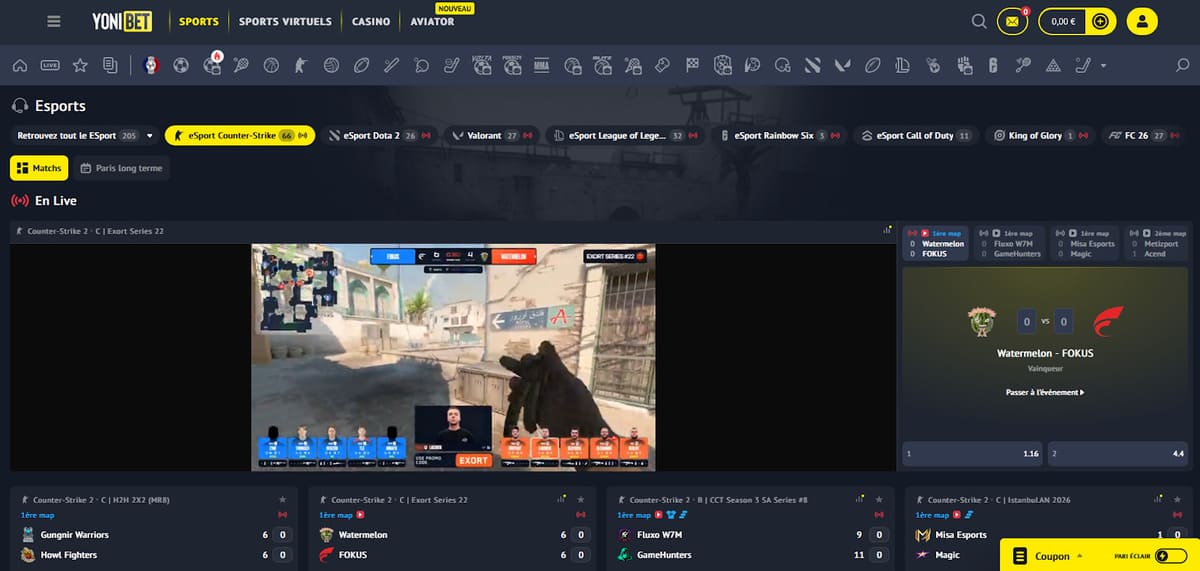
Task: Open stats icon in live video header
Action: pyautogui.click(x=887, y=230)
